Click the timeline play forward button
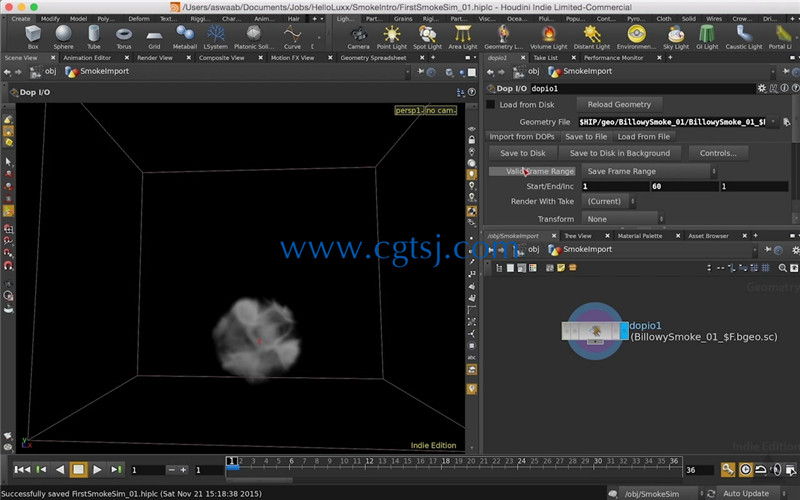Viewport: 800px width, 500px height. pos(97,469)
